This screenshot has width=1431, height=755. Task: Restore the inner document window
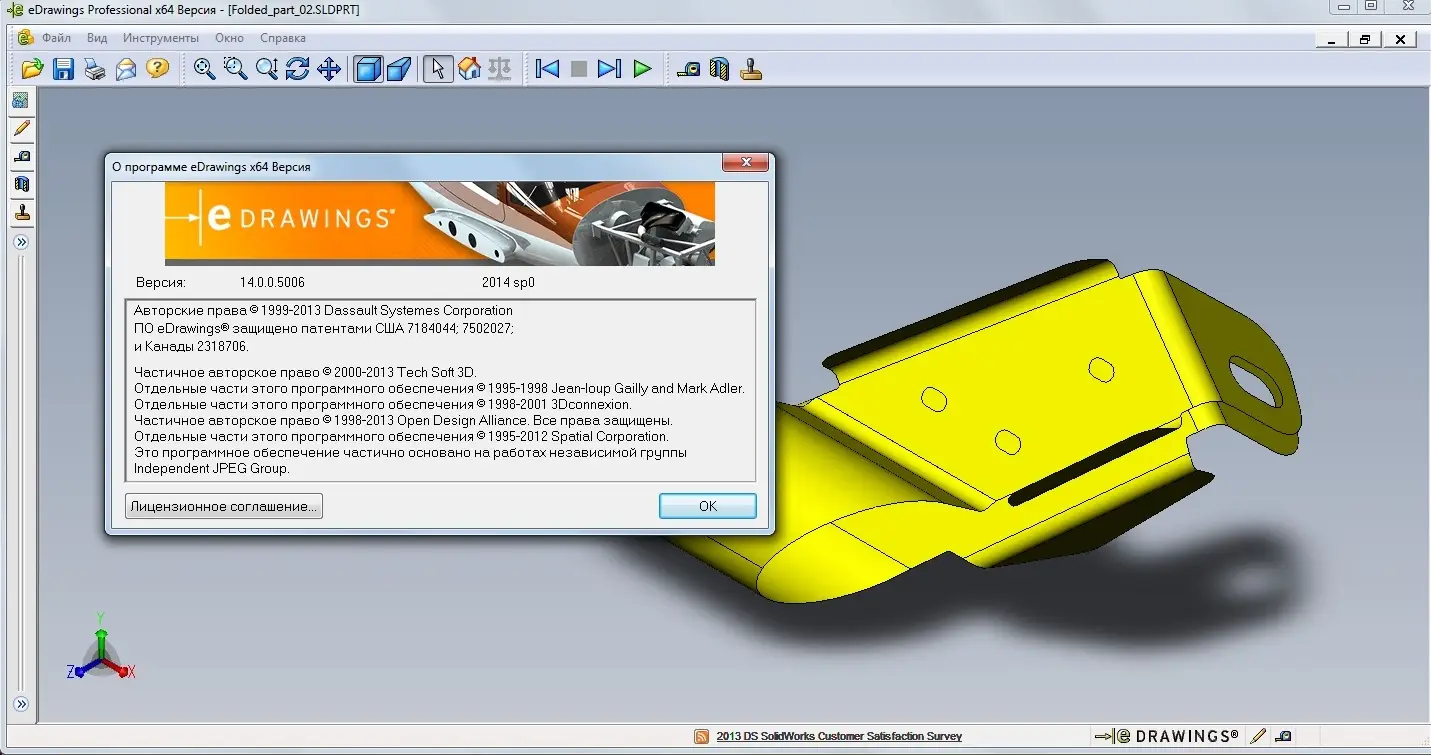click(1364, 39)
